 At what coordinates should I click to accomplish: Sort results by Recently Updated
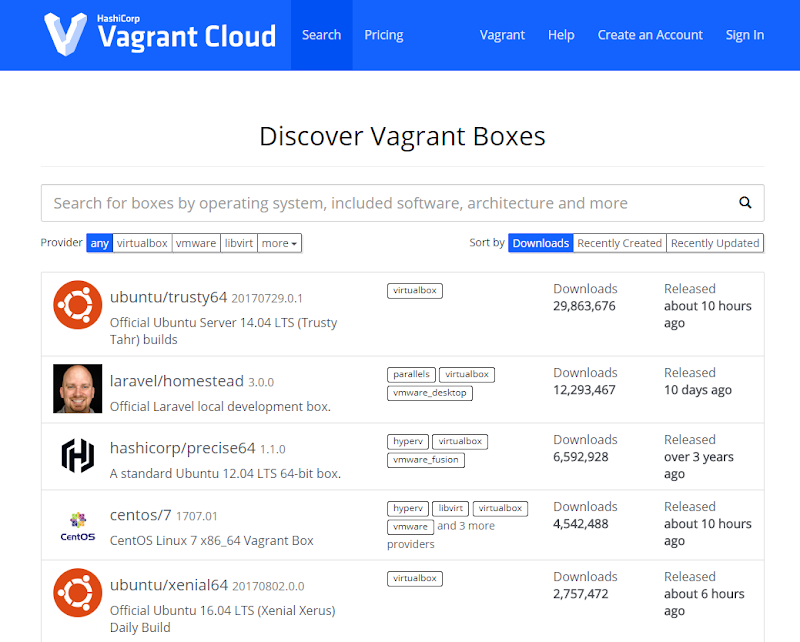[x=715, y=242]
